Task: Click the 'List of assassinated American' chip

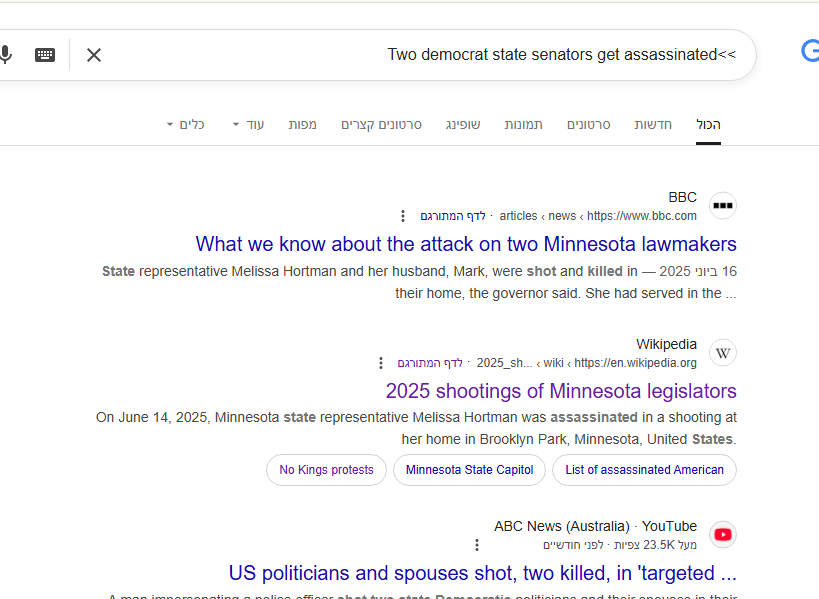Action: click(x=645, y=470)
